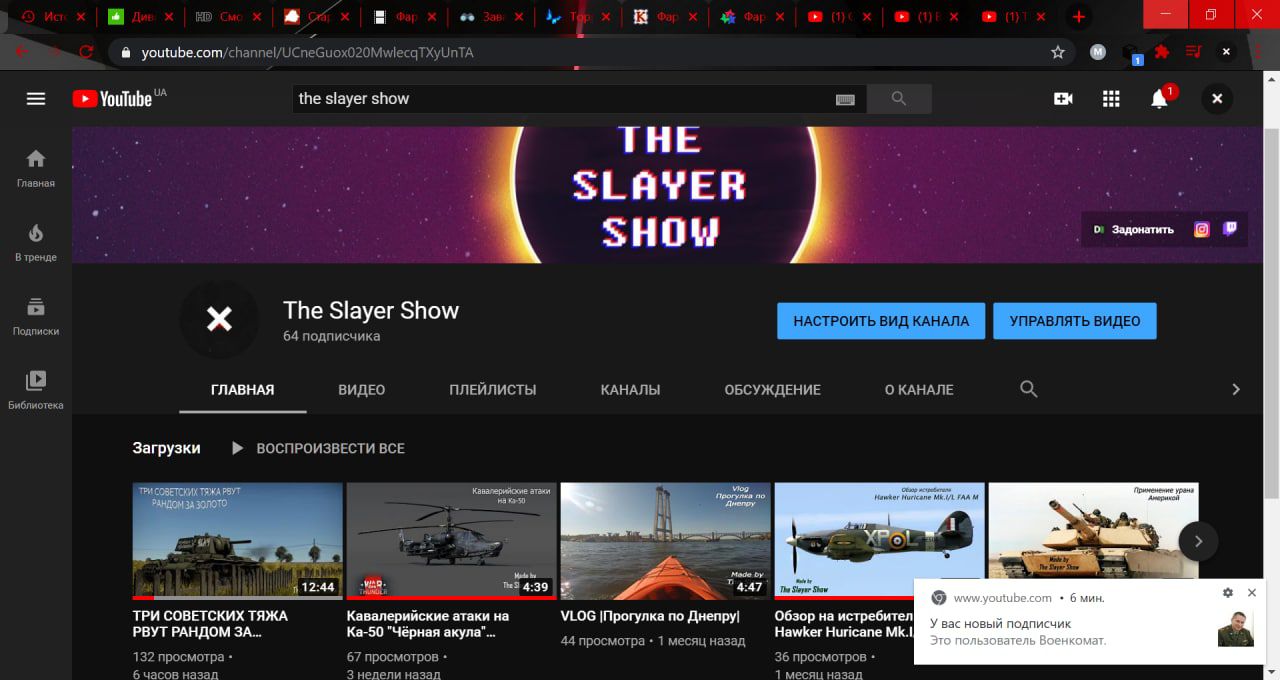Image resolution: width=1280 pixels, height=680 pixels.
Task: Open the Soviet heavy tanks video thumbnail
Action: [x=237, y=541]
